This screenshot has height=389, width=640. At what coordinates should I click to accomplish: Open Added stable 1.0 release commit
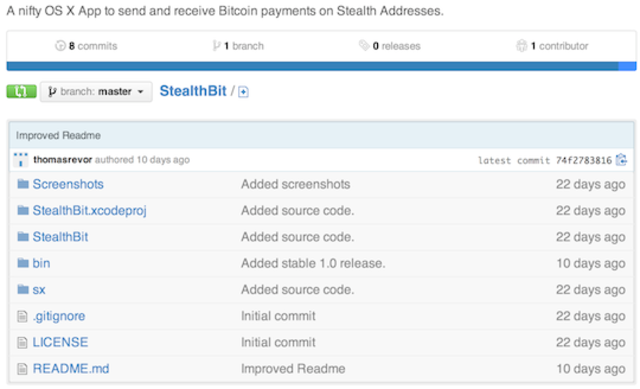pyautogui.click(x=313, y=263)
